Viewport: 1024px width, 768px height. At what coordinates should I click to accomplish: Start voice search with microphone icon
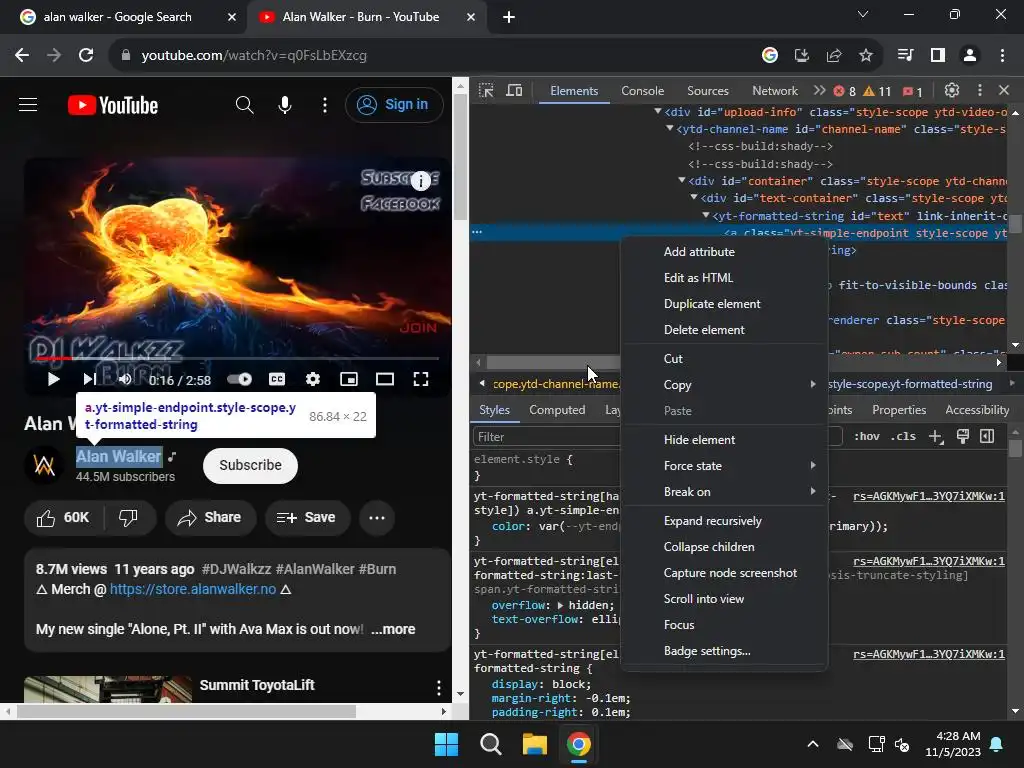[x=285, y=104]
